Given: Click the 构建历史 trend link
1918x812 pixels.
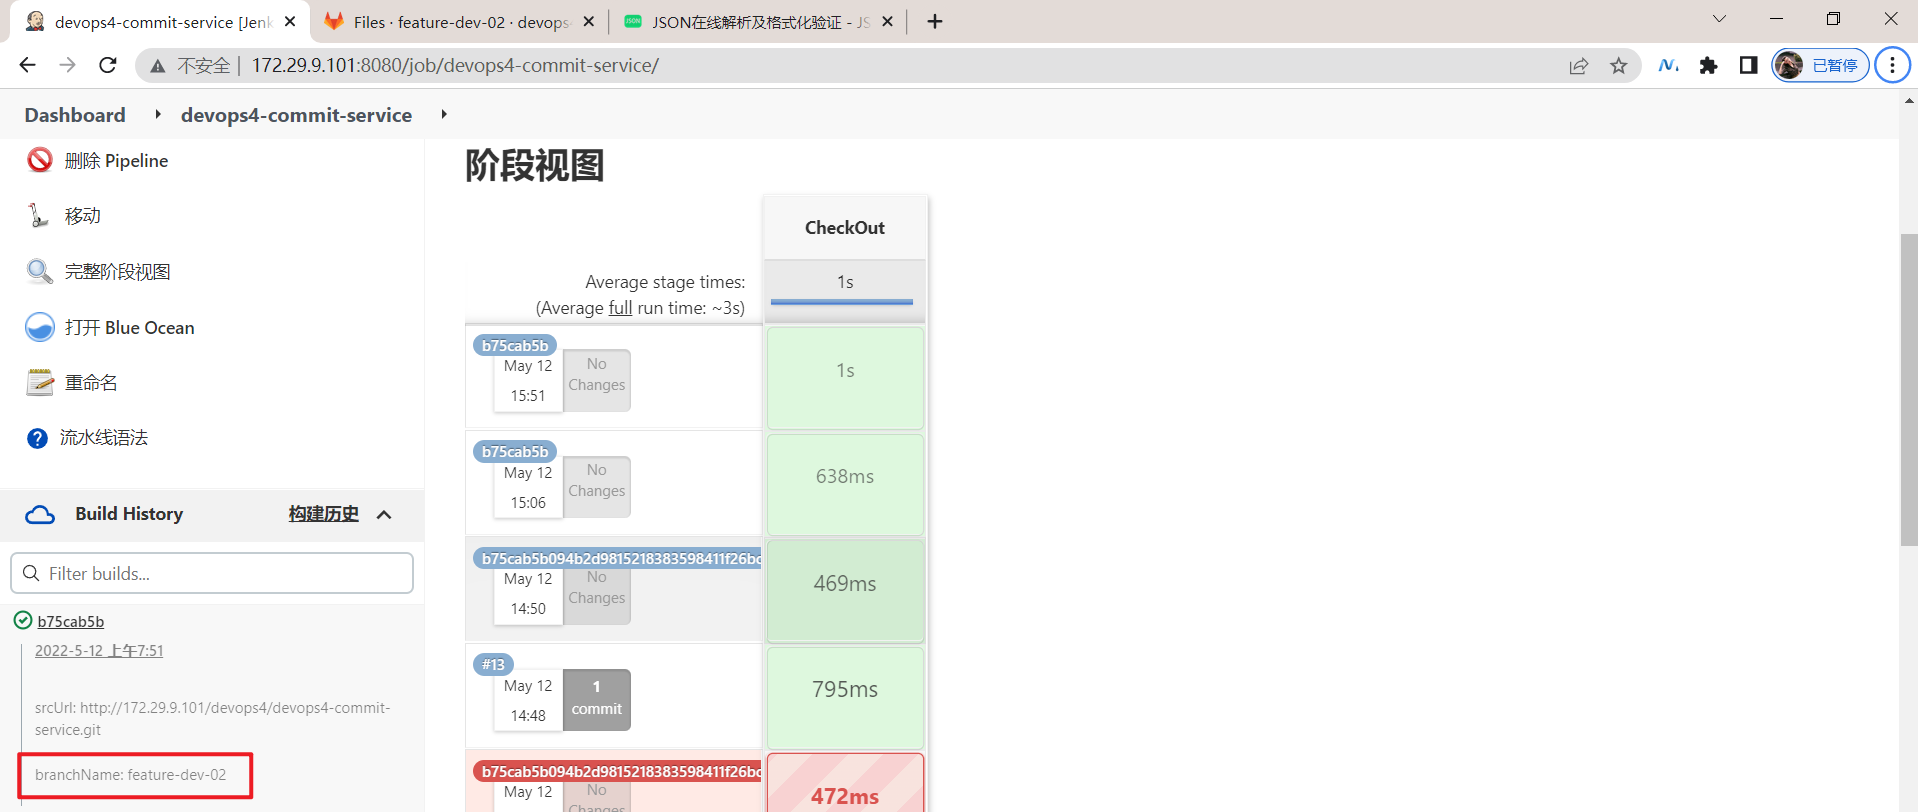Looking at the screenshot, I should [x=323, y=514].
